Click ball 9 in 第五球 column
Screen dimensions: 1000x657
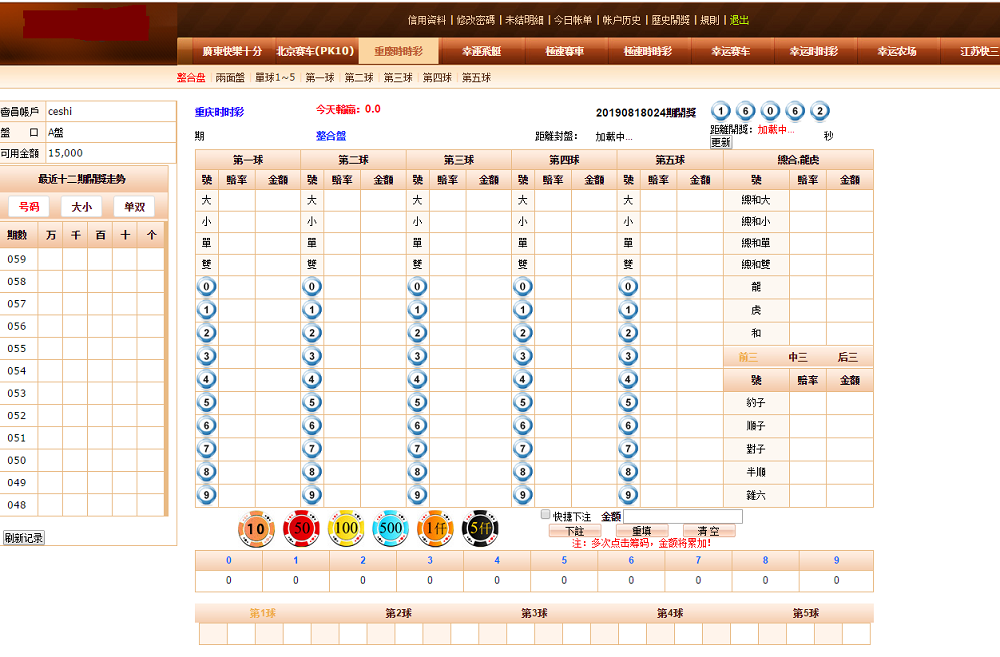pyautogui.click(x=628, y=494)
